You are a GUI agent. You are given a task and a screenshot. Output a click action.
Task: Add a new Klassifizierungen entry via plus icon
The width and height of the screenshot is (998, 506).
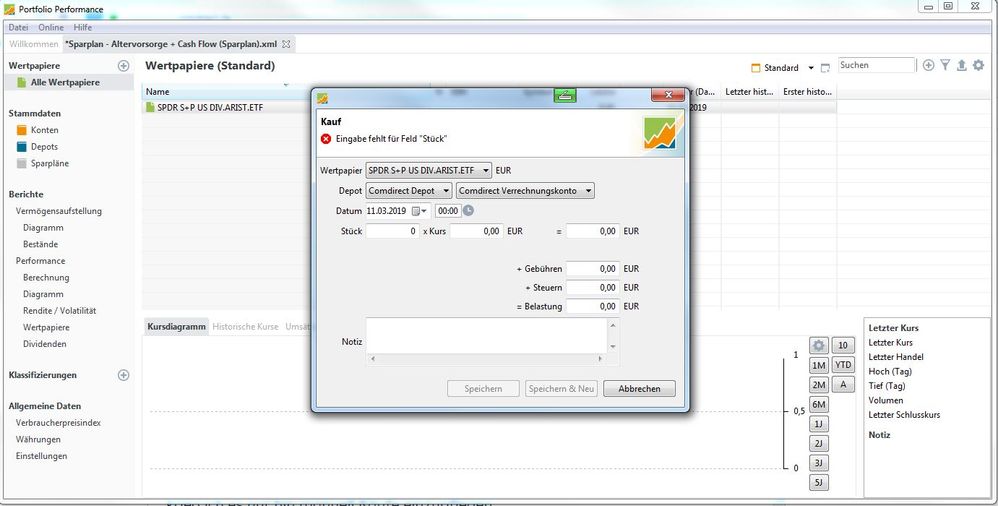124,376
